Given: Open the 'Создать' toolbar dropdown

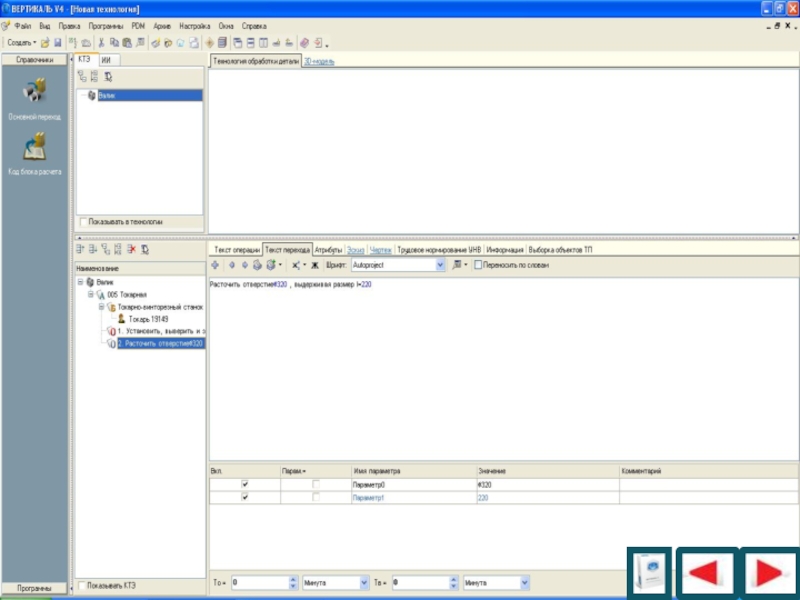Looking at the screenshot, I should click(22, 43).
